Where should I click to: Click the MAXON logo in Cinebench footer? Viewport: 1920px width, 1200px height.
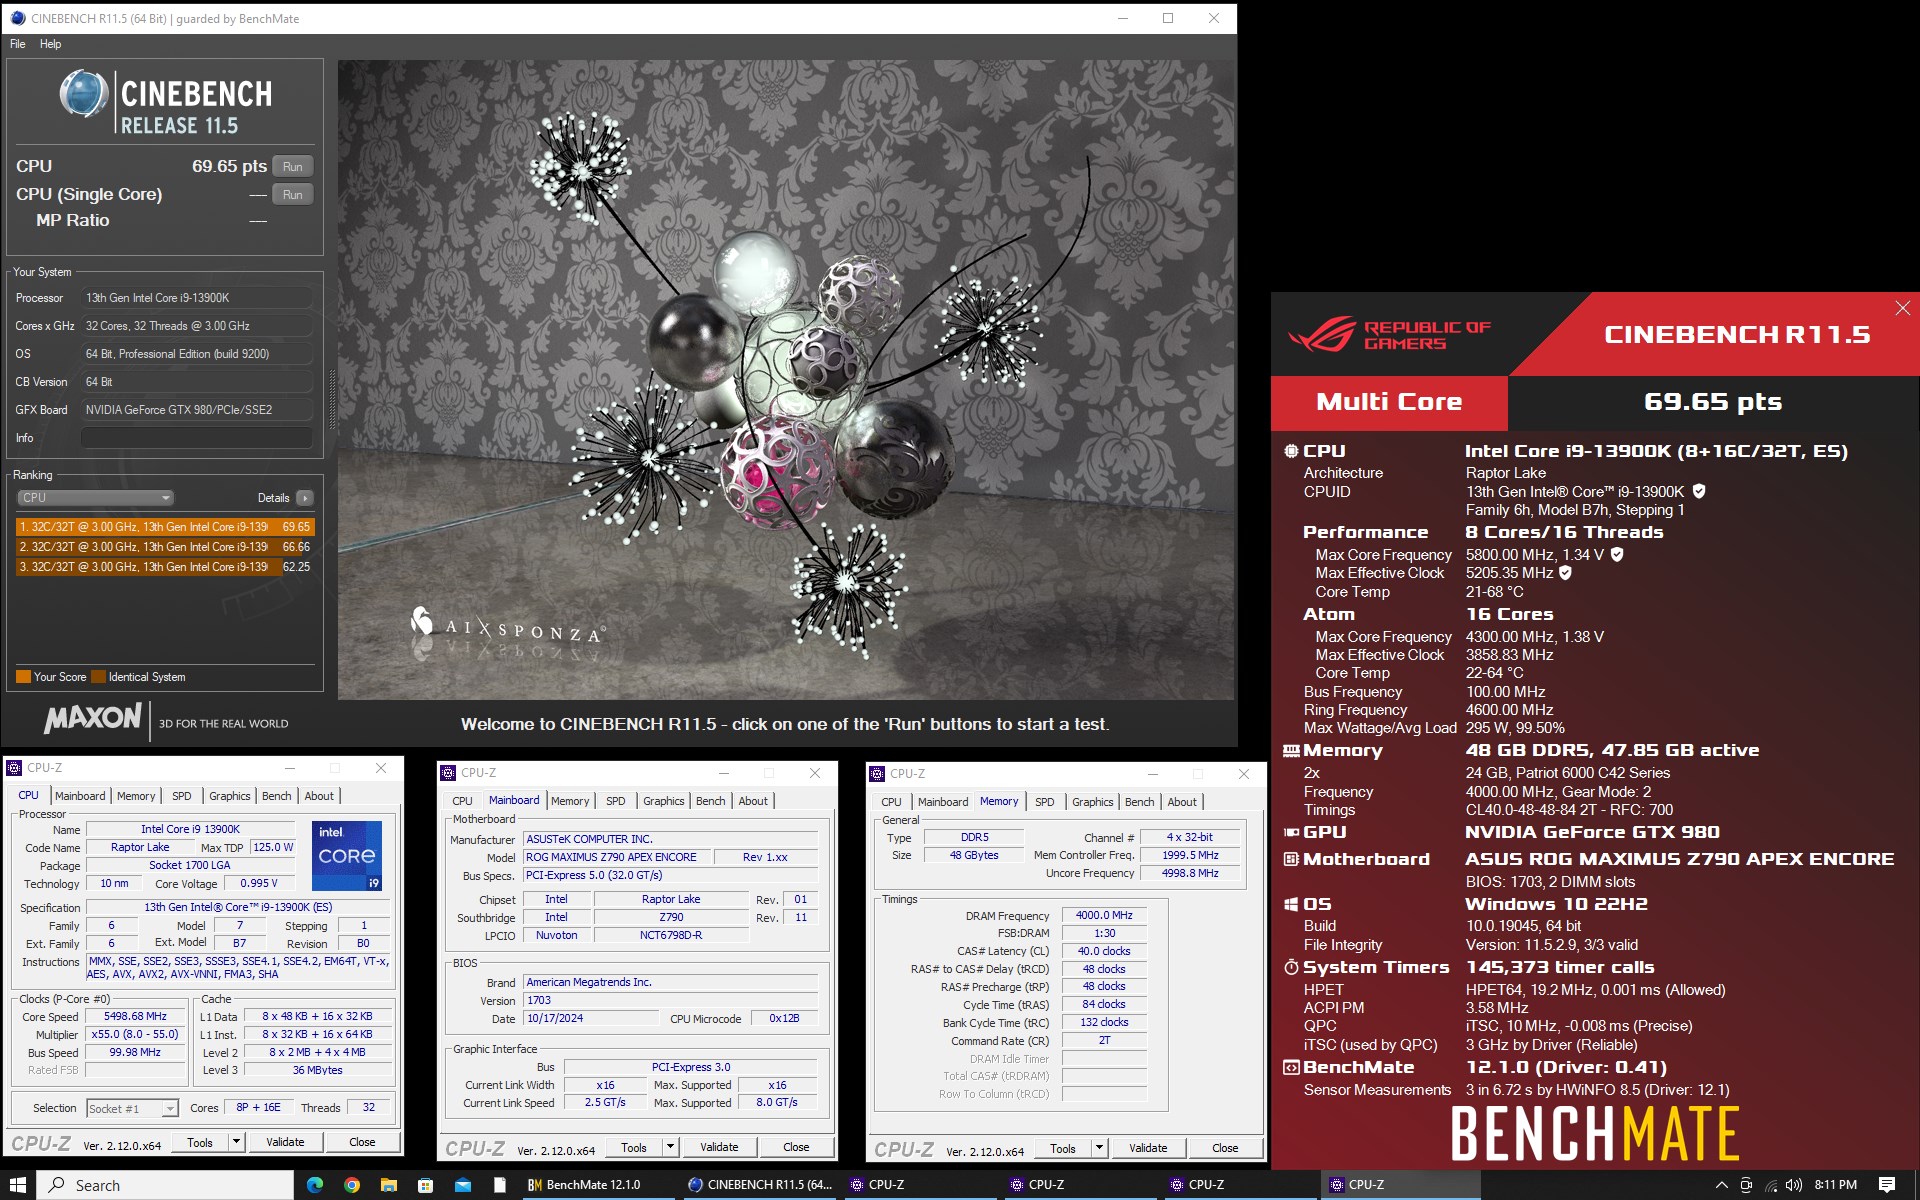point(93,718)
